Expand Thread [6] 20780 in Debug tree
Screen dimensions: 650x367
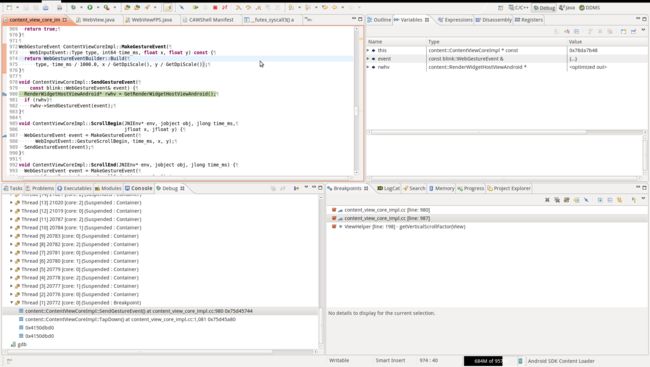(x=11, y=261)
